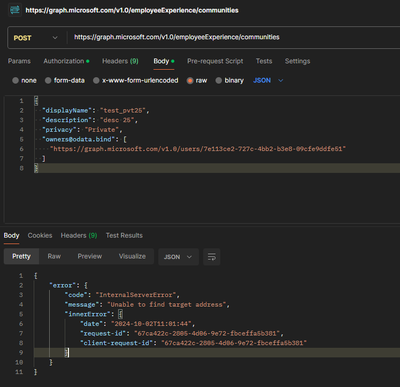400x387 pixels.
Task: Click the HTTP request icon beside the tab title
Action: pyautogui.click(x=15, y=10)
